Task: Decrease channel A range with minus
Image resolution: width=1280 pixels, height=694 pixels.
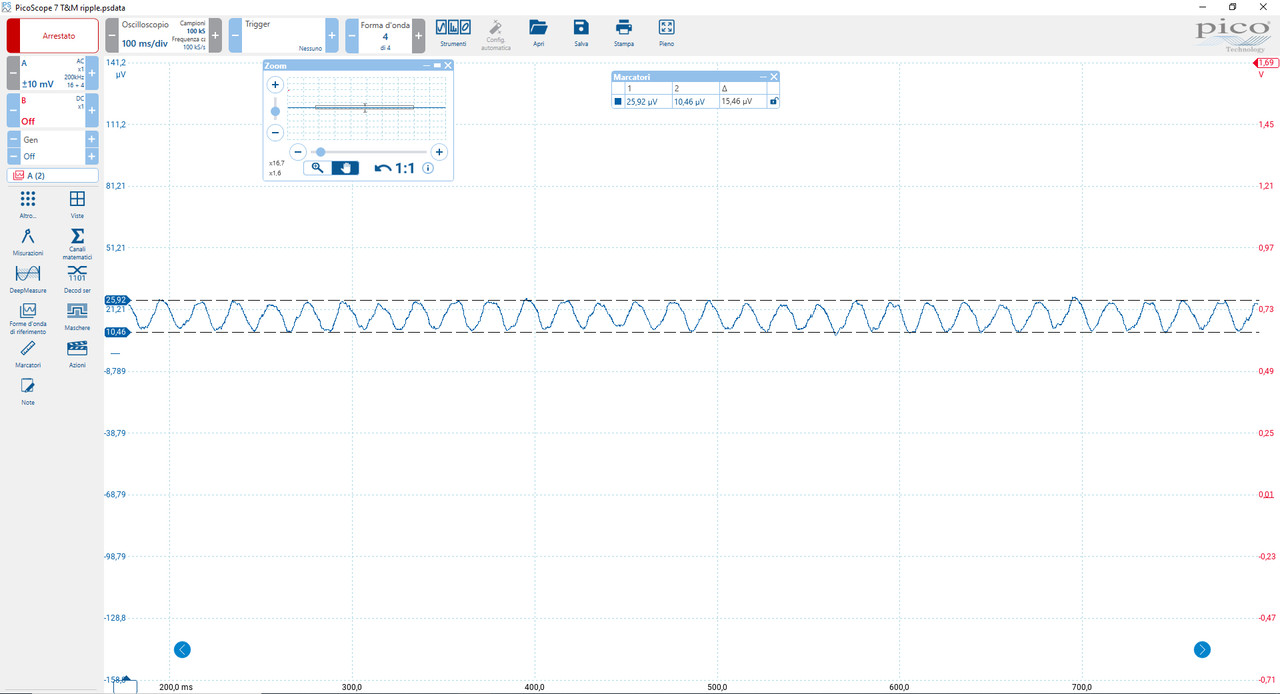Action: pos(13,73)
